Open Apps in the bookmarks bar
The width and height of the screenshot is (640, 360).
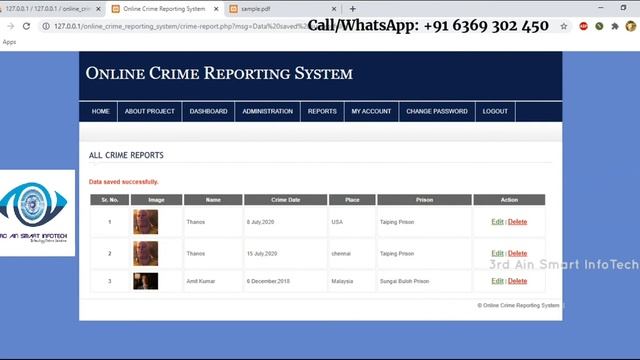click(9, 42)
